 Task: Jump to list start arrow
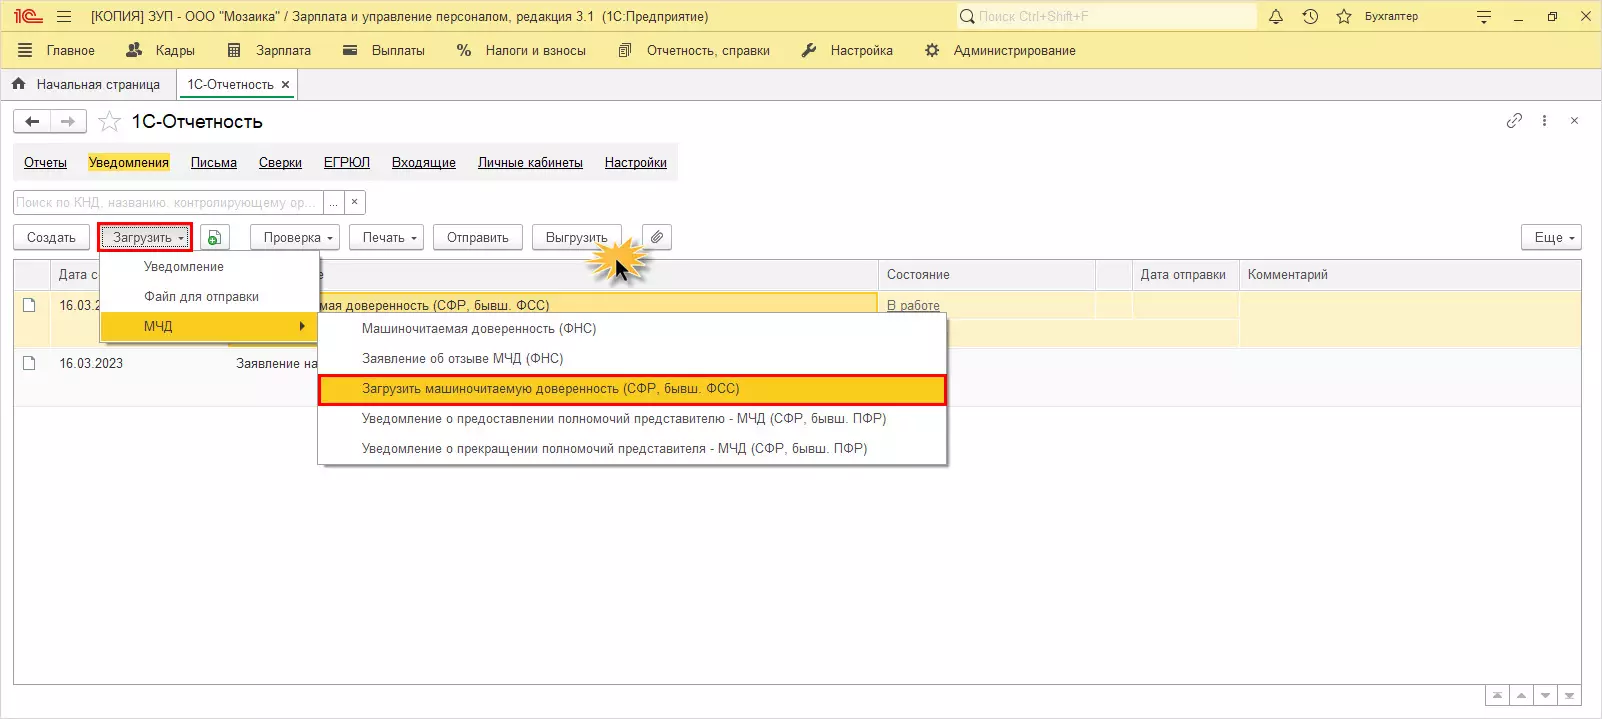pos(1497,695)
